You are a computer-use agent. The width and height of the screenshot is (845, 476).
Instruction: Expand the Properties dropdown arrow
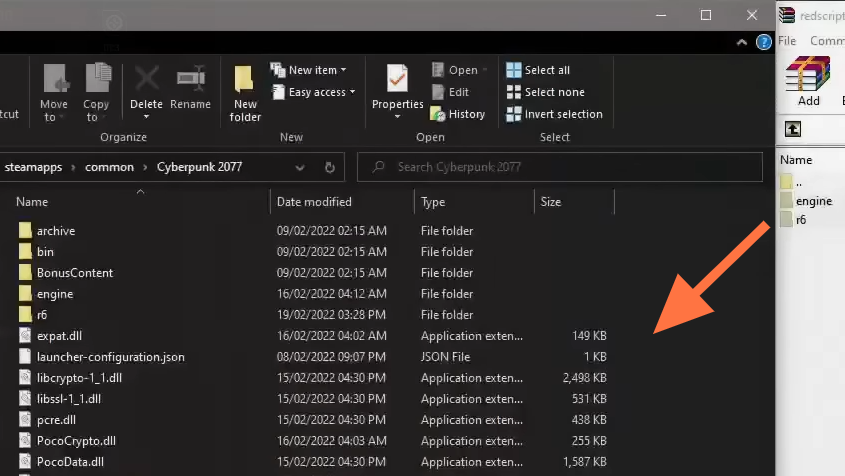click(397, 117)
